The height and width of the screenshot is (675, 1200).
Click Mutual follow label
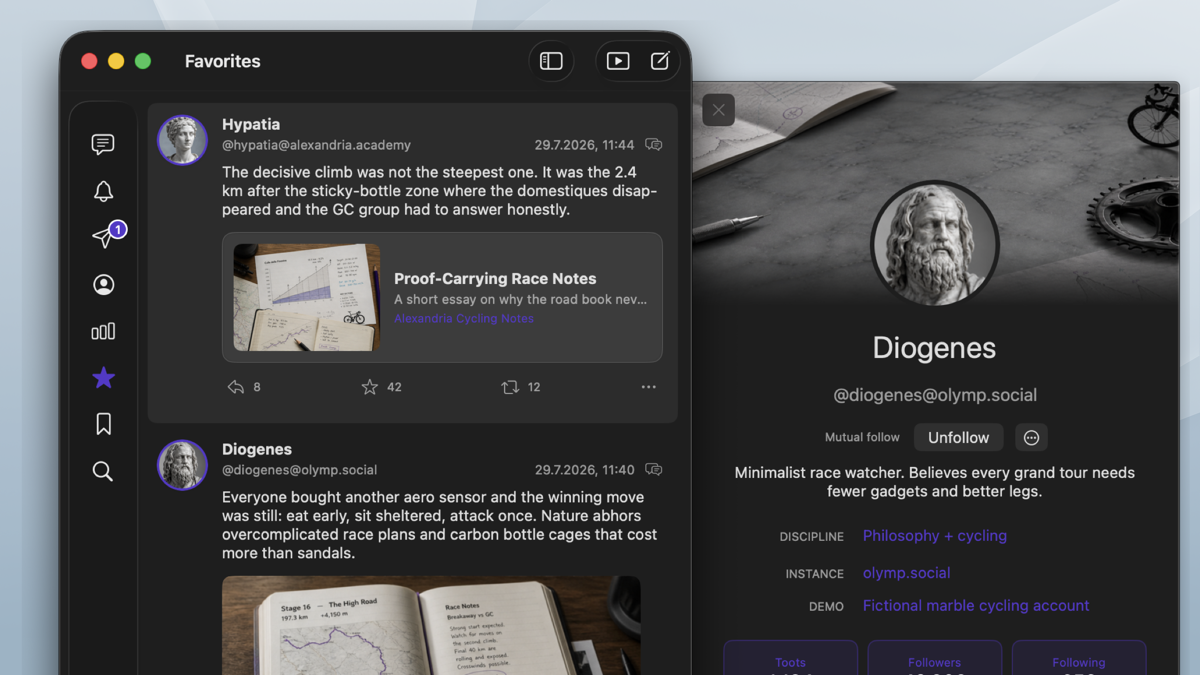tap(862, 437)
